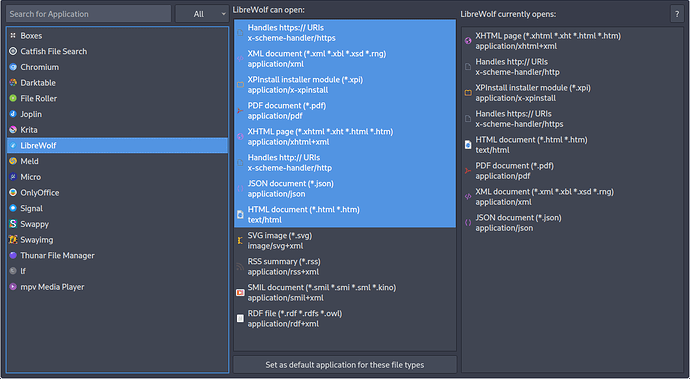This screenshot has height=379, width=690.
Task: Click the Chromium browser icon
Action: (x=13, y=67)
